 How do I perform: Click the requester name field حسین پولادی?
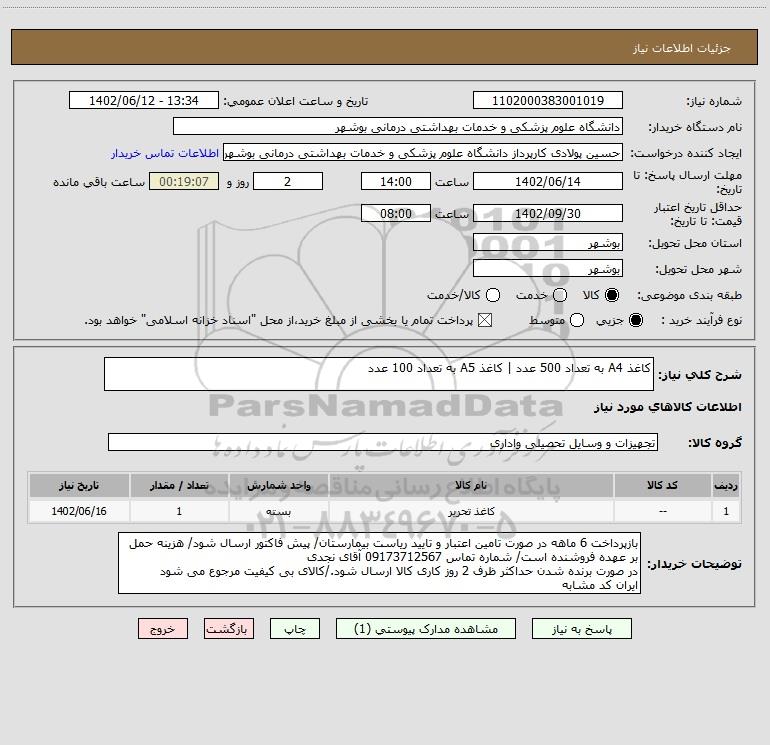click(x=423, y=153)
